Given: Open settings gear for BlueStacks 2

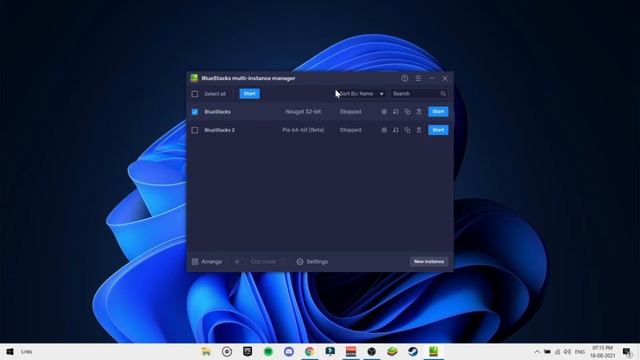Looking at the screenshot, I should pos(384,130).
